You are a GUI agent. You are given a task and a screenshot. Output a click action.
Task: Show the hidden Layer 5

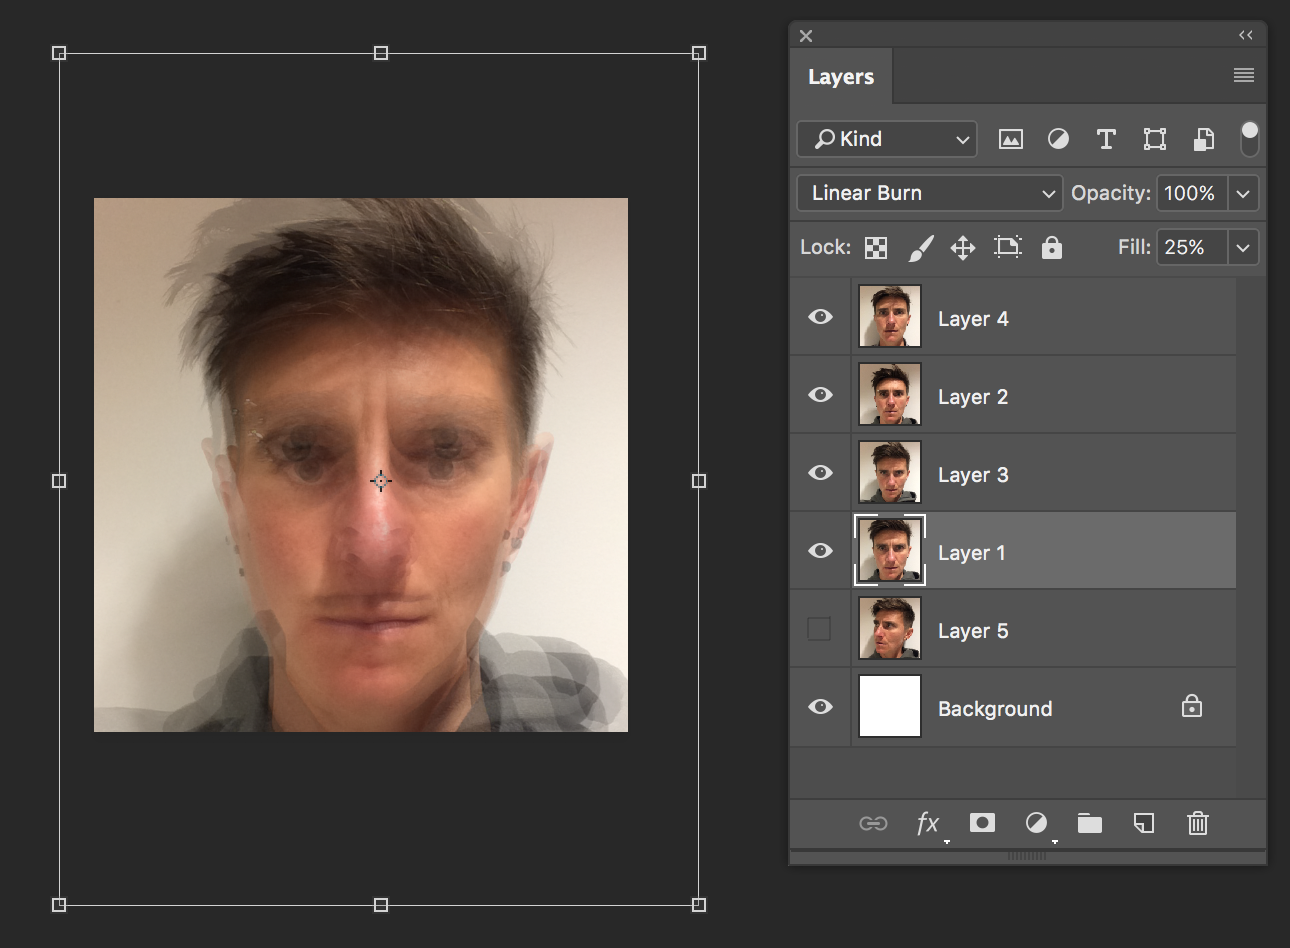pos(819,629)
